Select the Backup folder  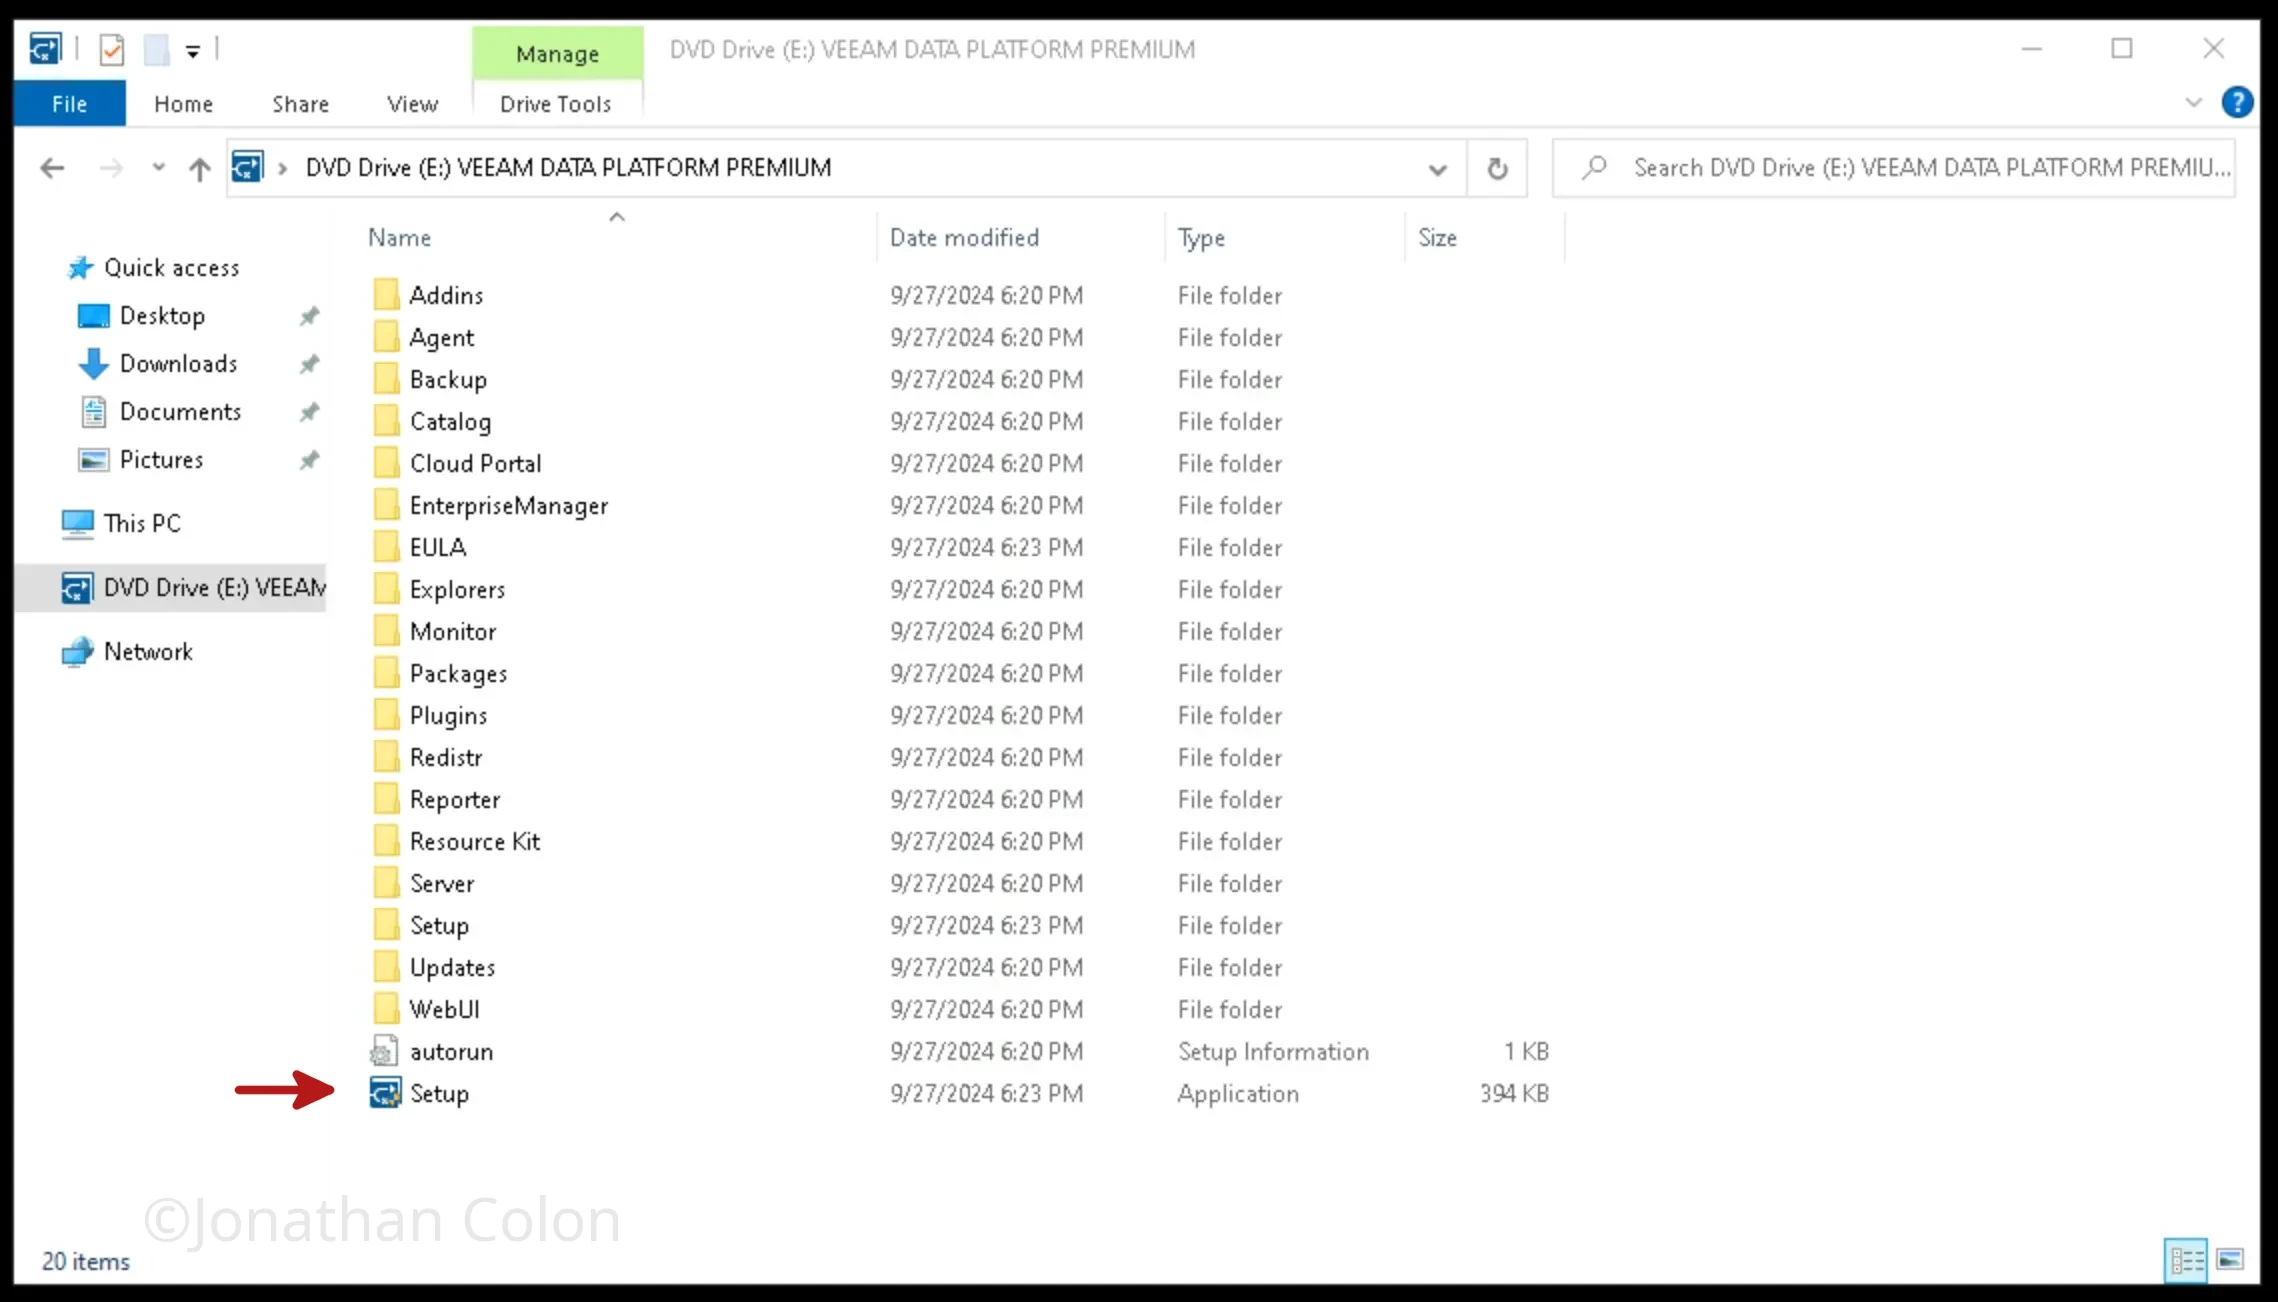tap(430, 379)
